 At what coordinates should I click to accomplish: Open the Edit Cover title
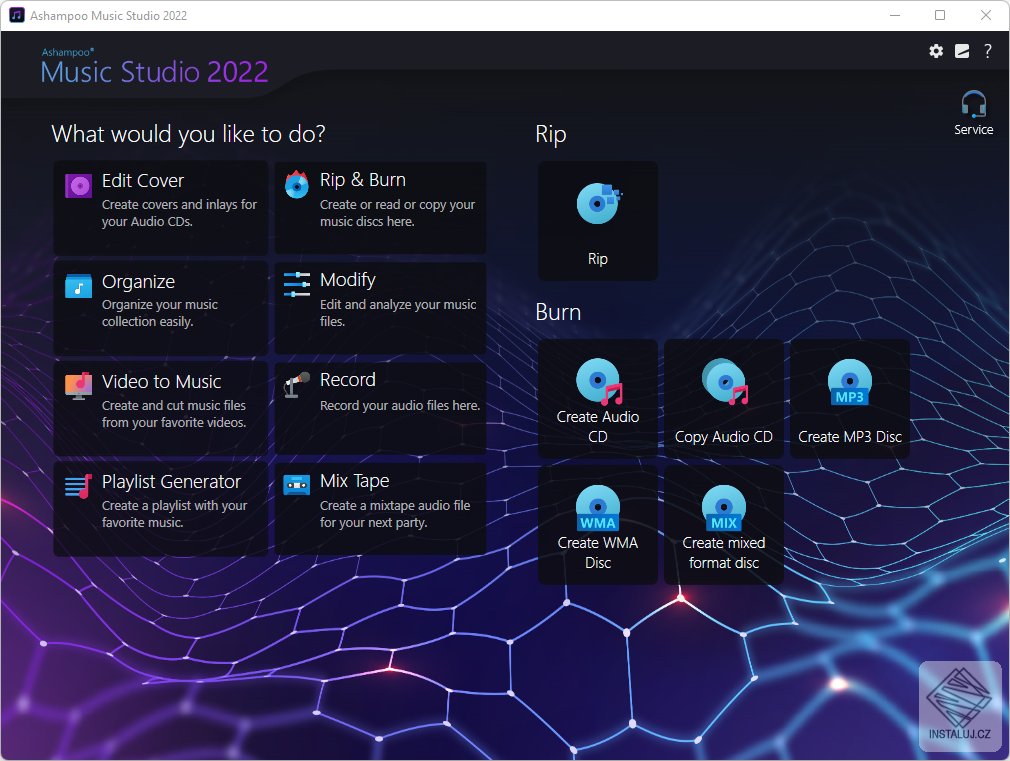pyautogui.click(x=143, y=181)
